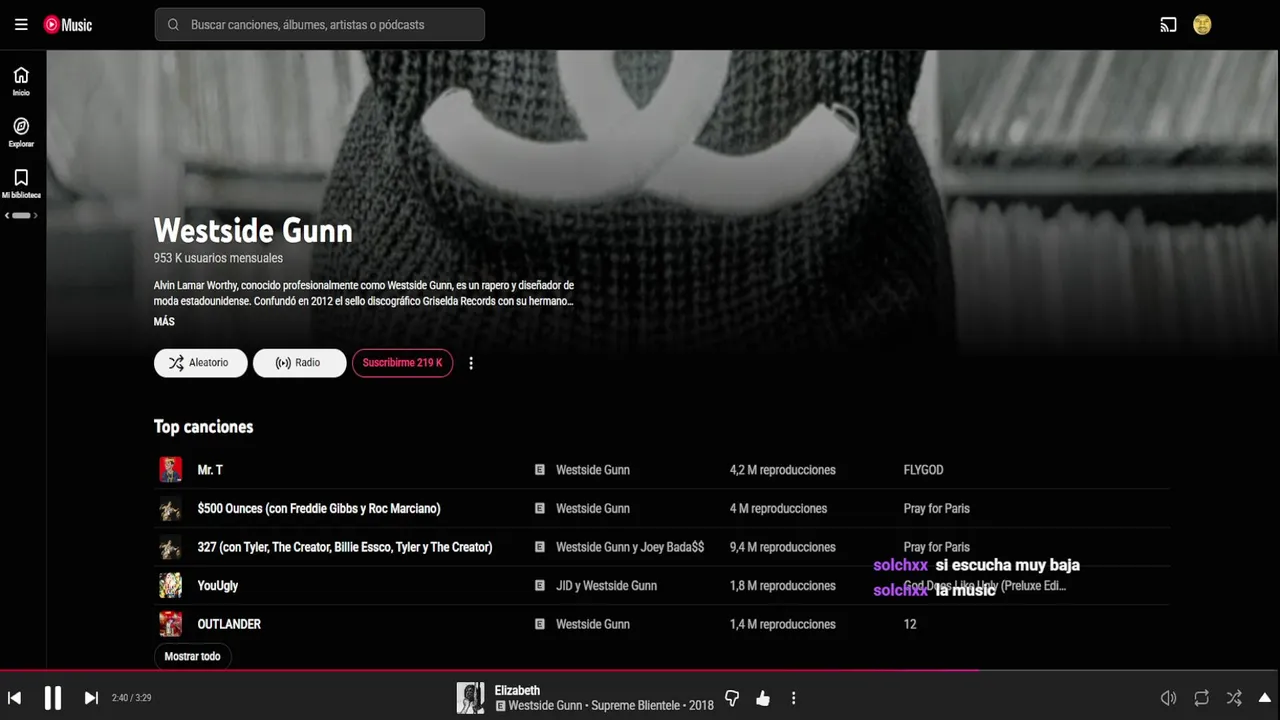Expand the player page with up arrow
This screenshot has height=720, width=1280.
click(x=1265, y=698)
